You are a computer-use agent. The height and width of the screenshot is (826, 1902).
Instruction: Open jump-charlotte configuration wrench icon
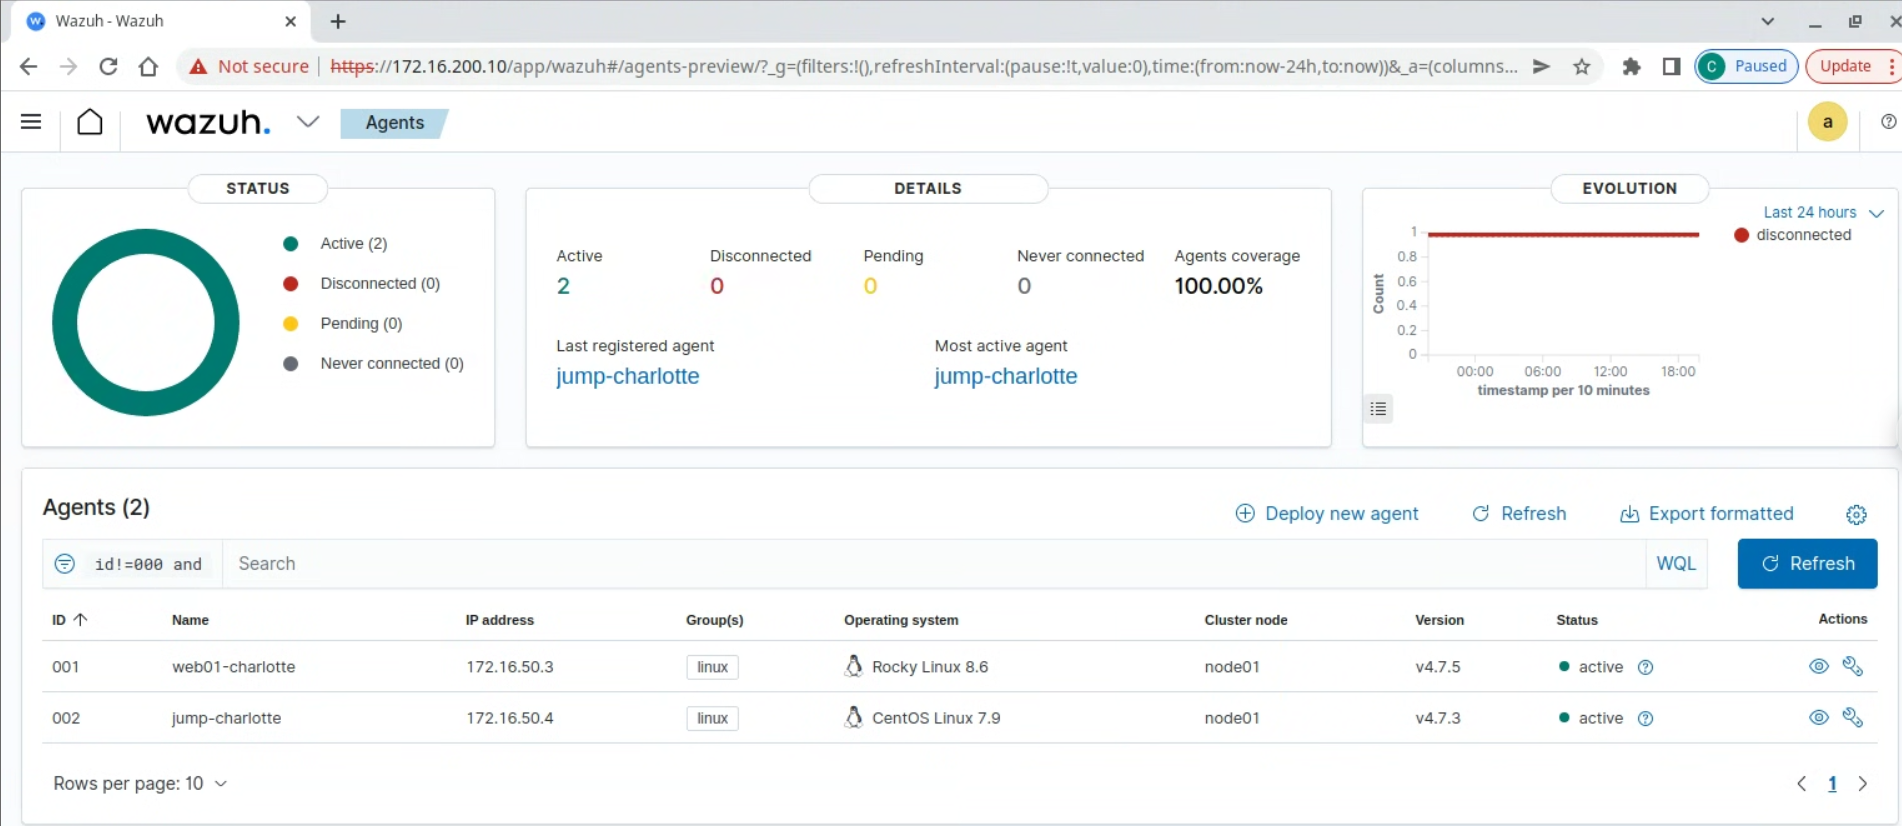coord(1852,717)
